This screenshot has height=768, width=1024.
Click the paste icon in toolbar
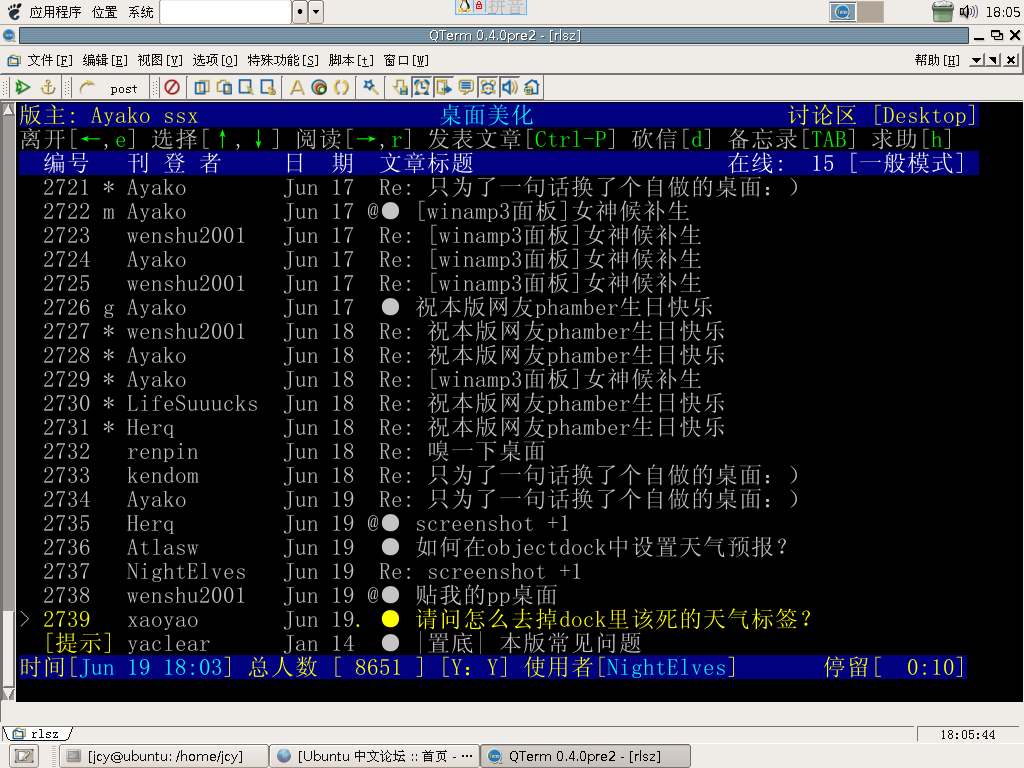click(x=224, y=87)
